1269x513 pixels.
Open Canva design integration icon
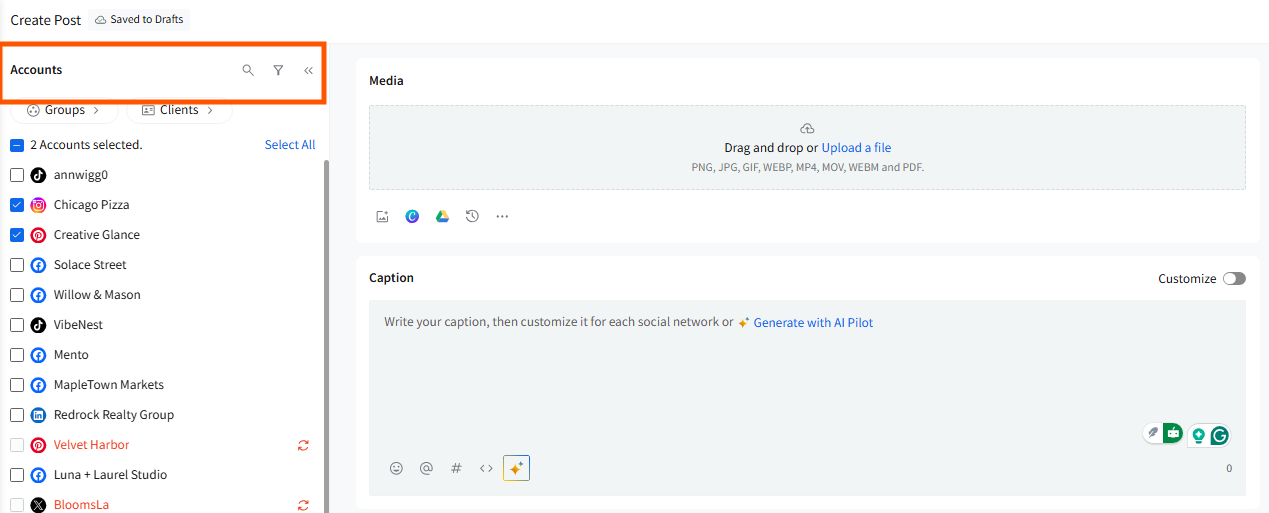[412, 216]
